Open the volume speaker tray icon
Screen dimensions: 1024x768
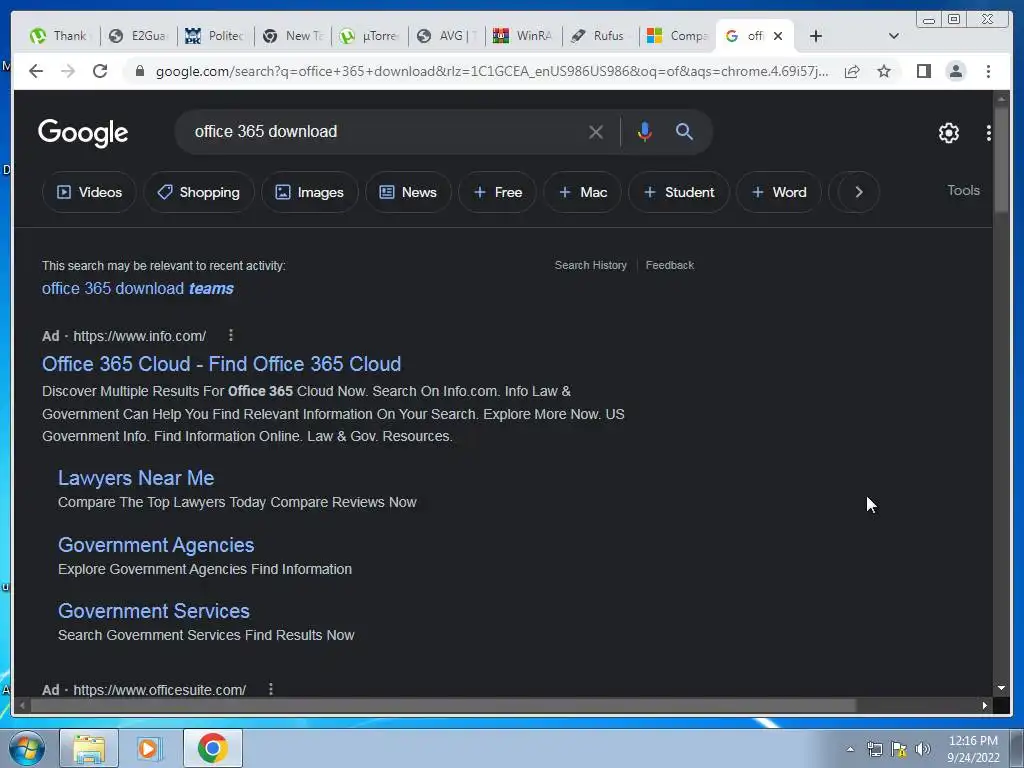click(922, 749)
